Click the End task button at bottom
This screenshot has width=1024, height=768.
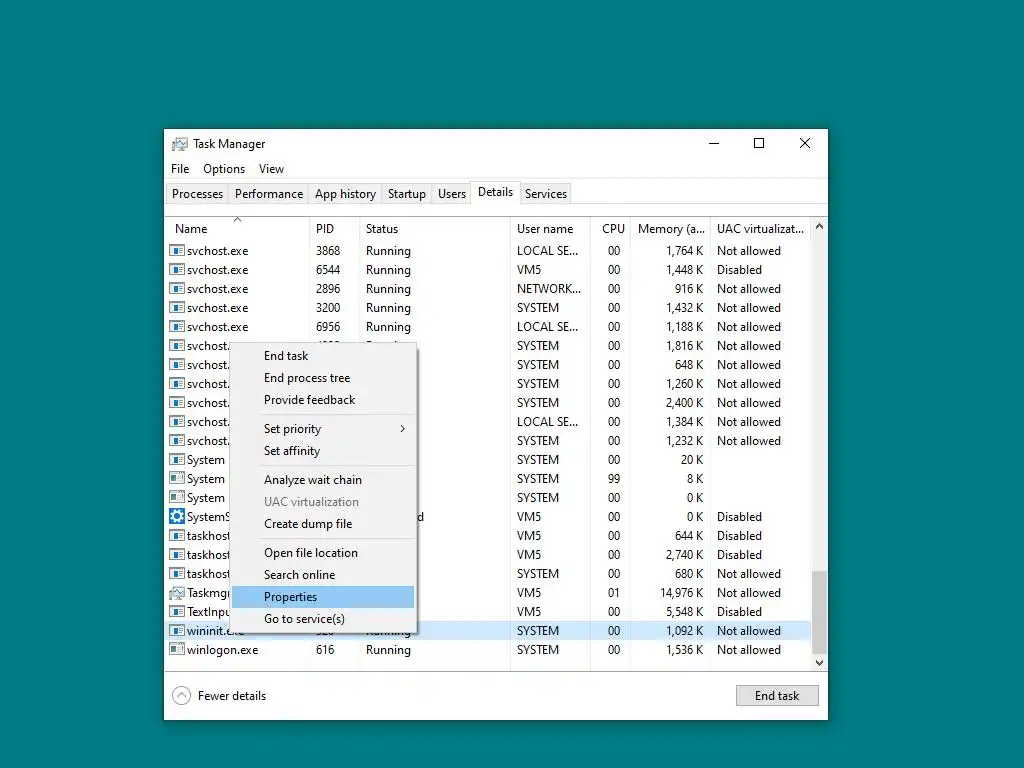point(776,696)
